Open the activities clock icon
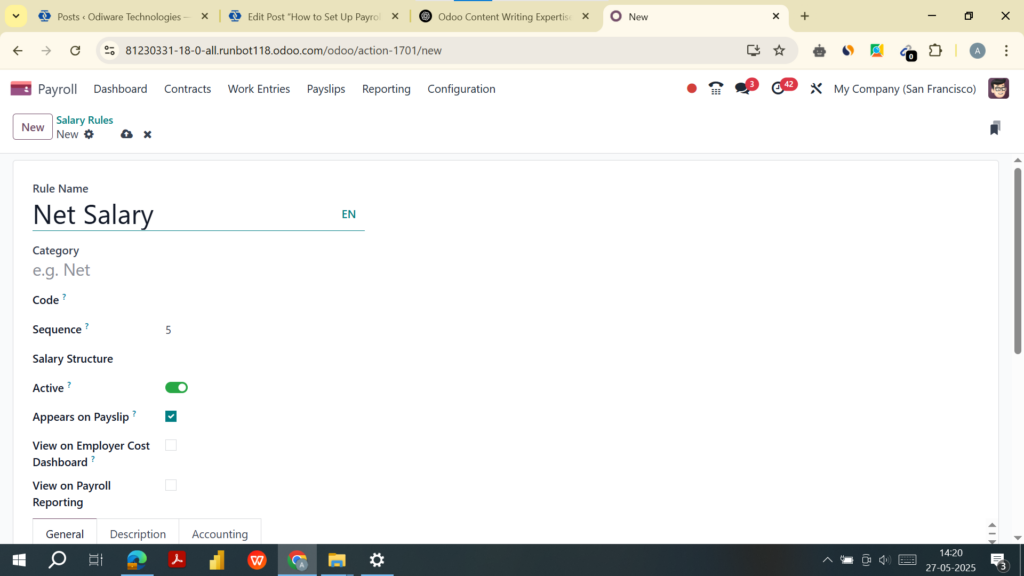This screenshot has height=576, width=1024. tap(779, 89)
